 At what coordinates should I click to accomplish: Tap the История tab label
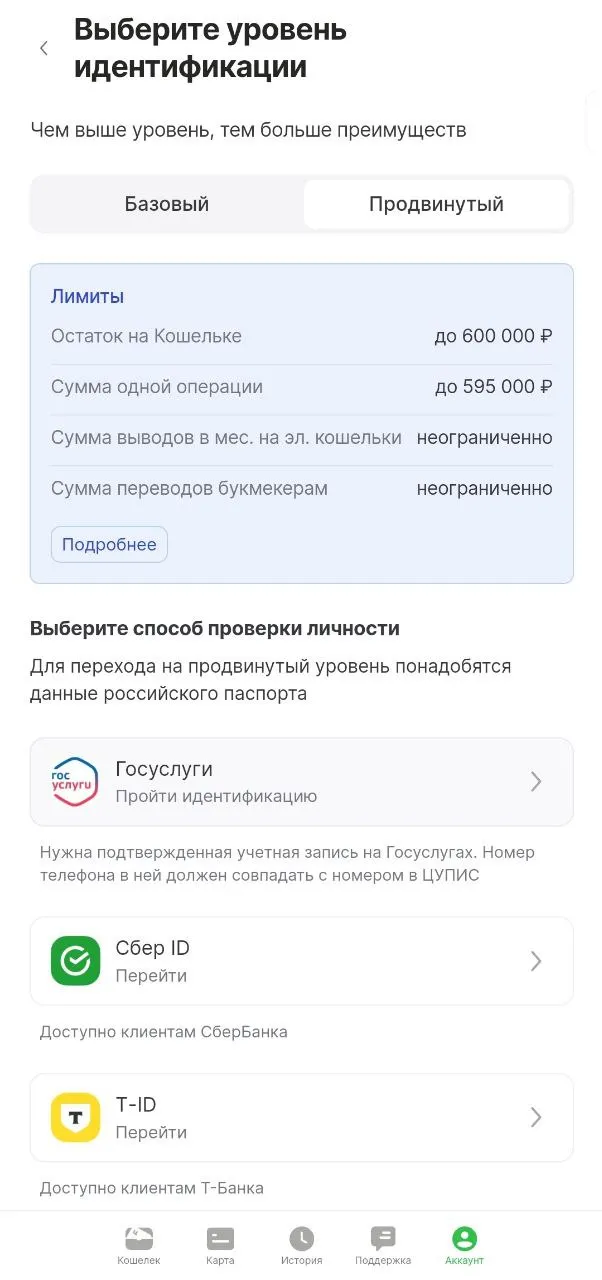pos(301,1261)
